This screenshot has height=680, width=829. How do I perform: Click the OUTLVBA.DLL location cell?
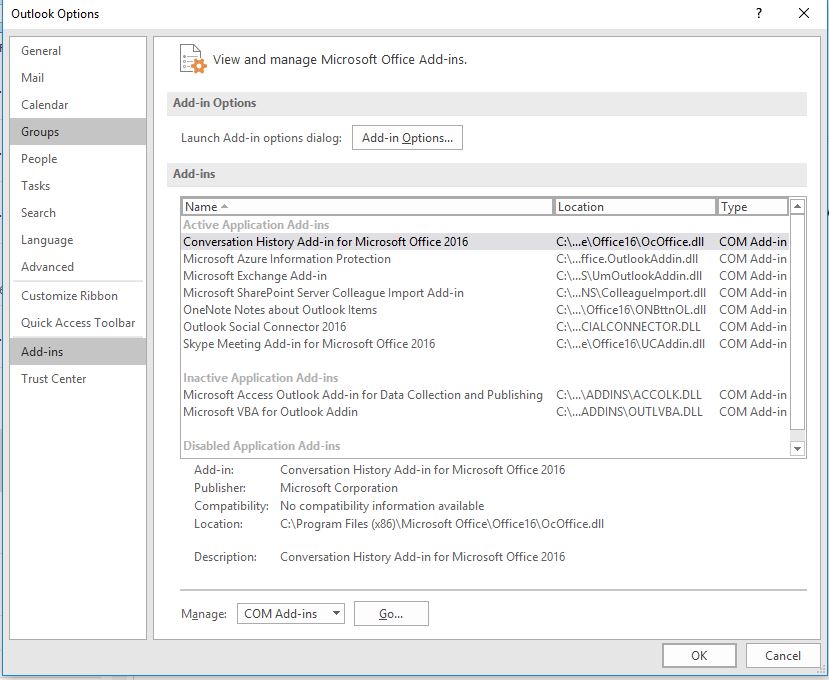pyautogui.click(x=629, y=411)
